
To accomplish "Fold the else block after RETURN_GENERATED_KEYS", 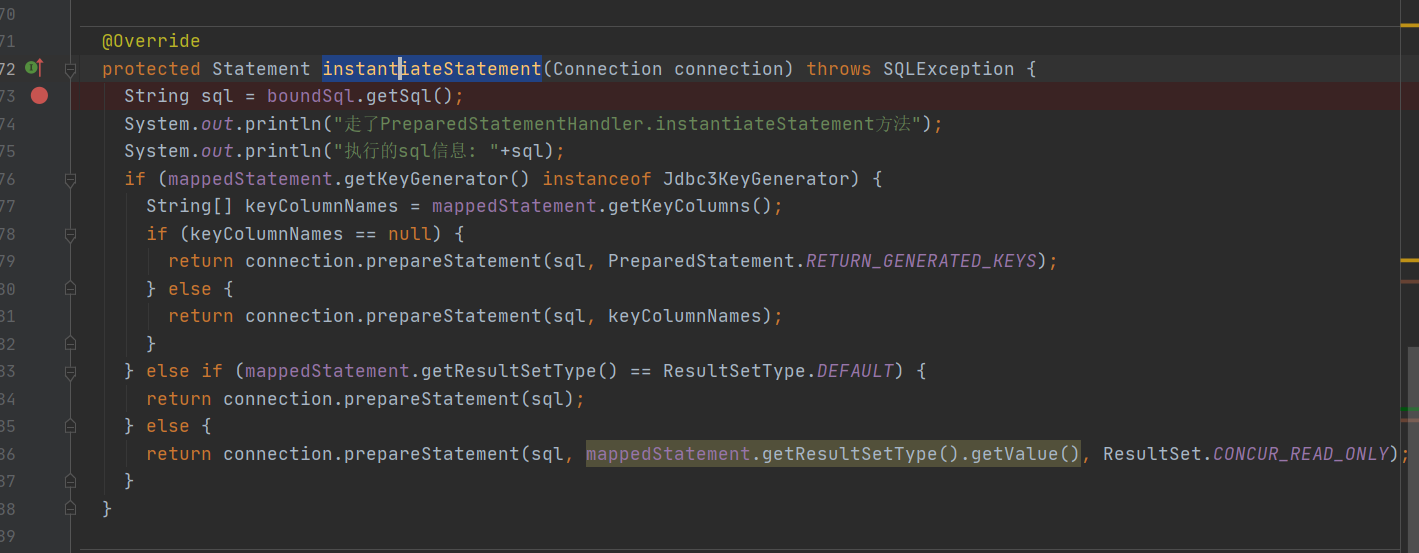I will (70, 289).
